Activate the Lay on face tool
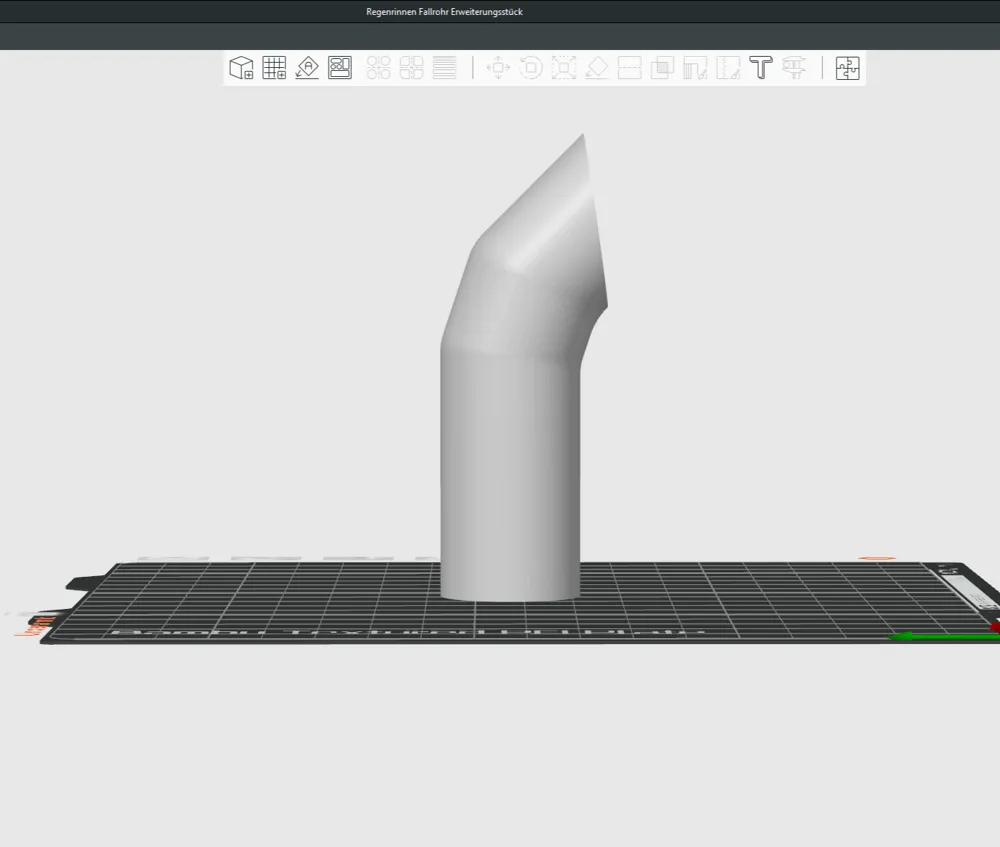 pyautogui.click(x=596, y=67)
